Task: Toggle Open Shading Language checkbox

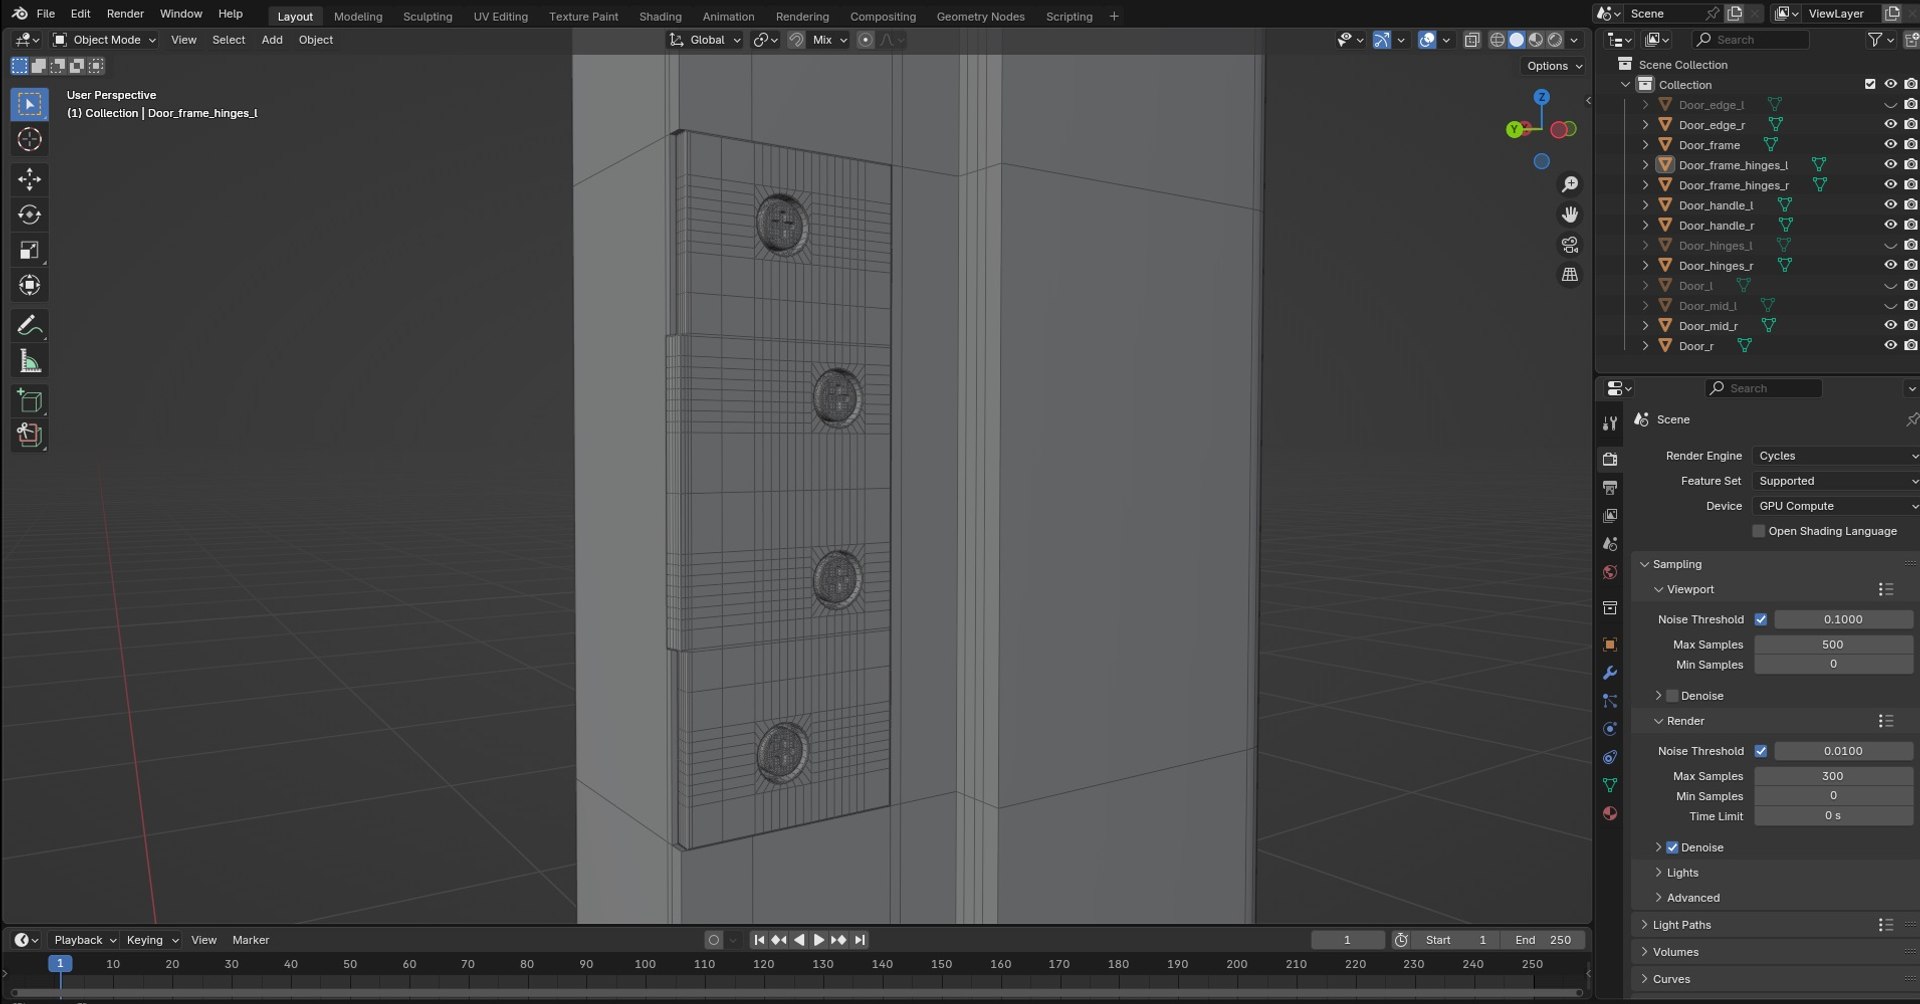Action: pyautogui.click(x=1759, y=531)
